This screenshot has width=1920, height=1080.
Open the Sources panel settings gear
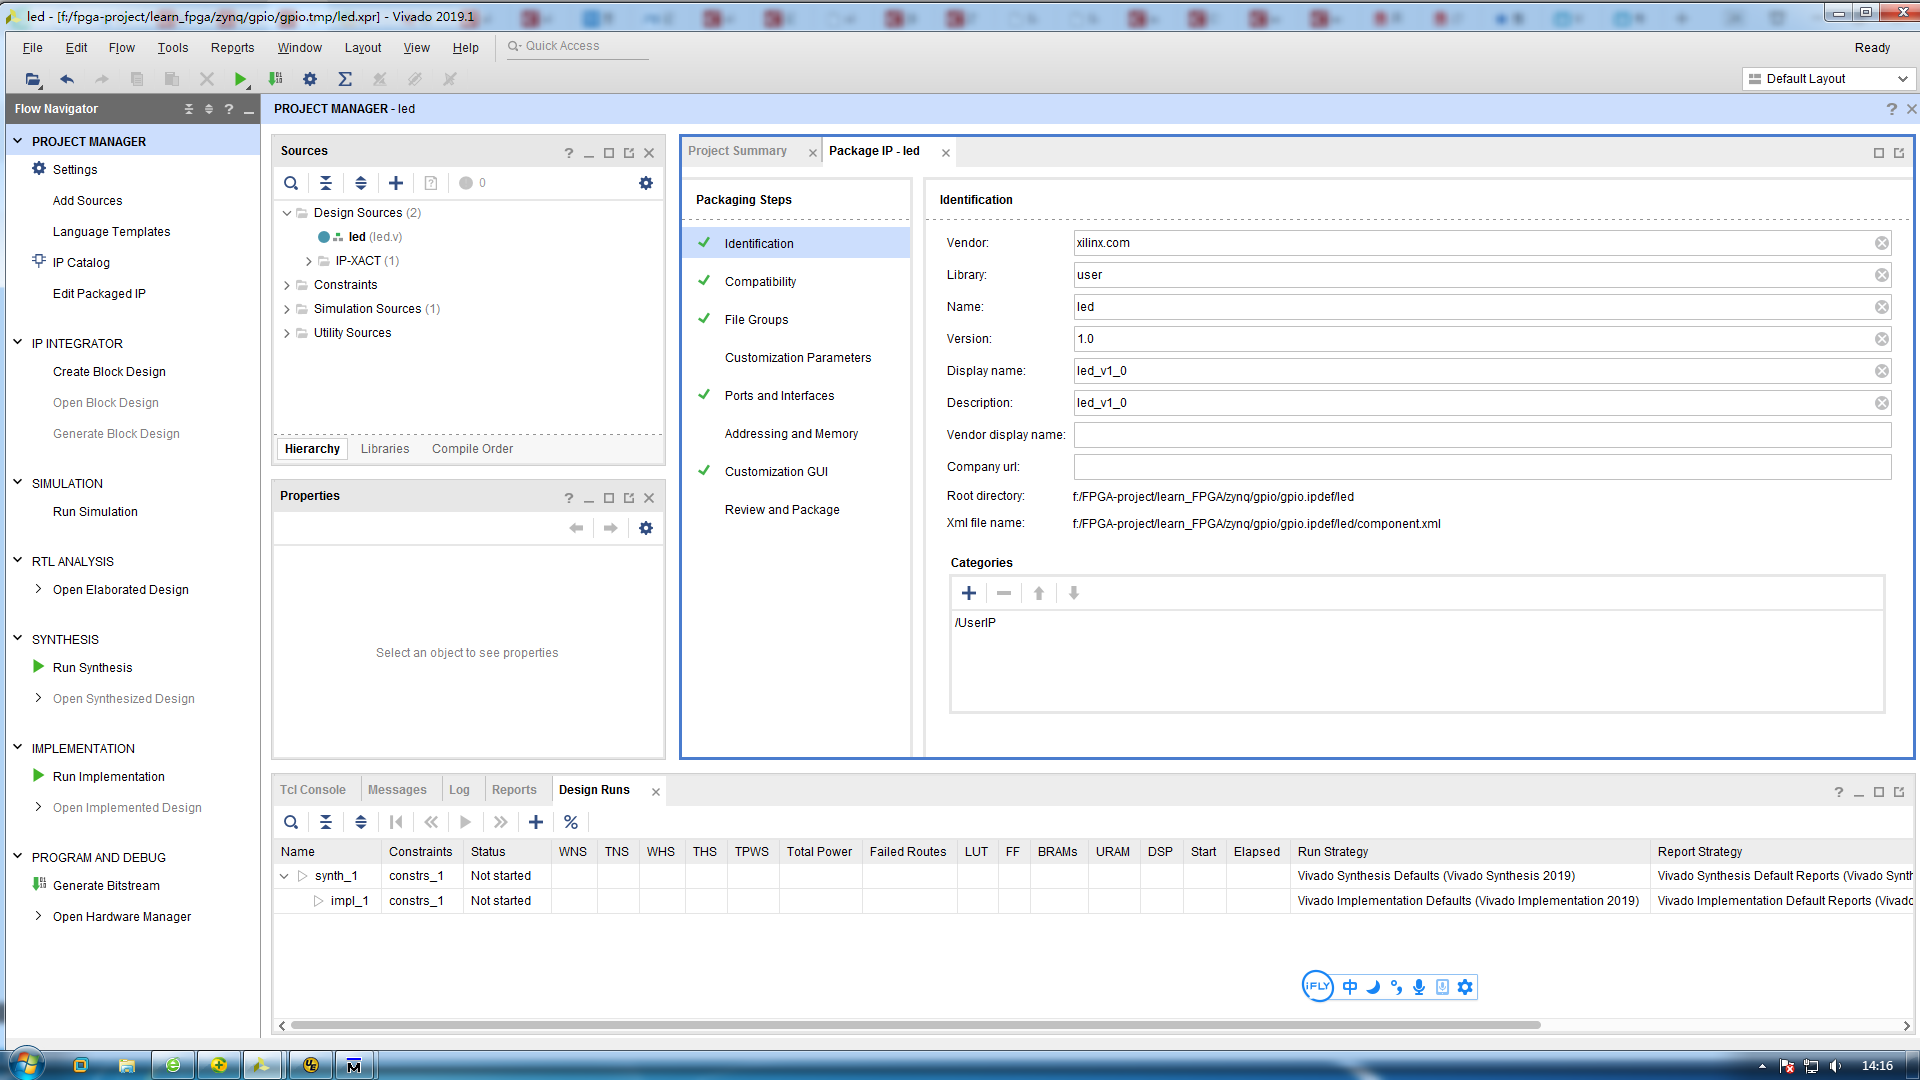tap(646, 183)
